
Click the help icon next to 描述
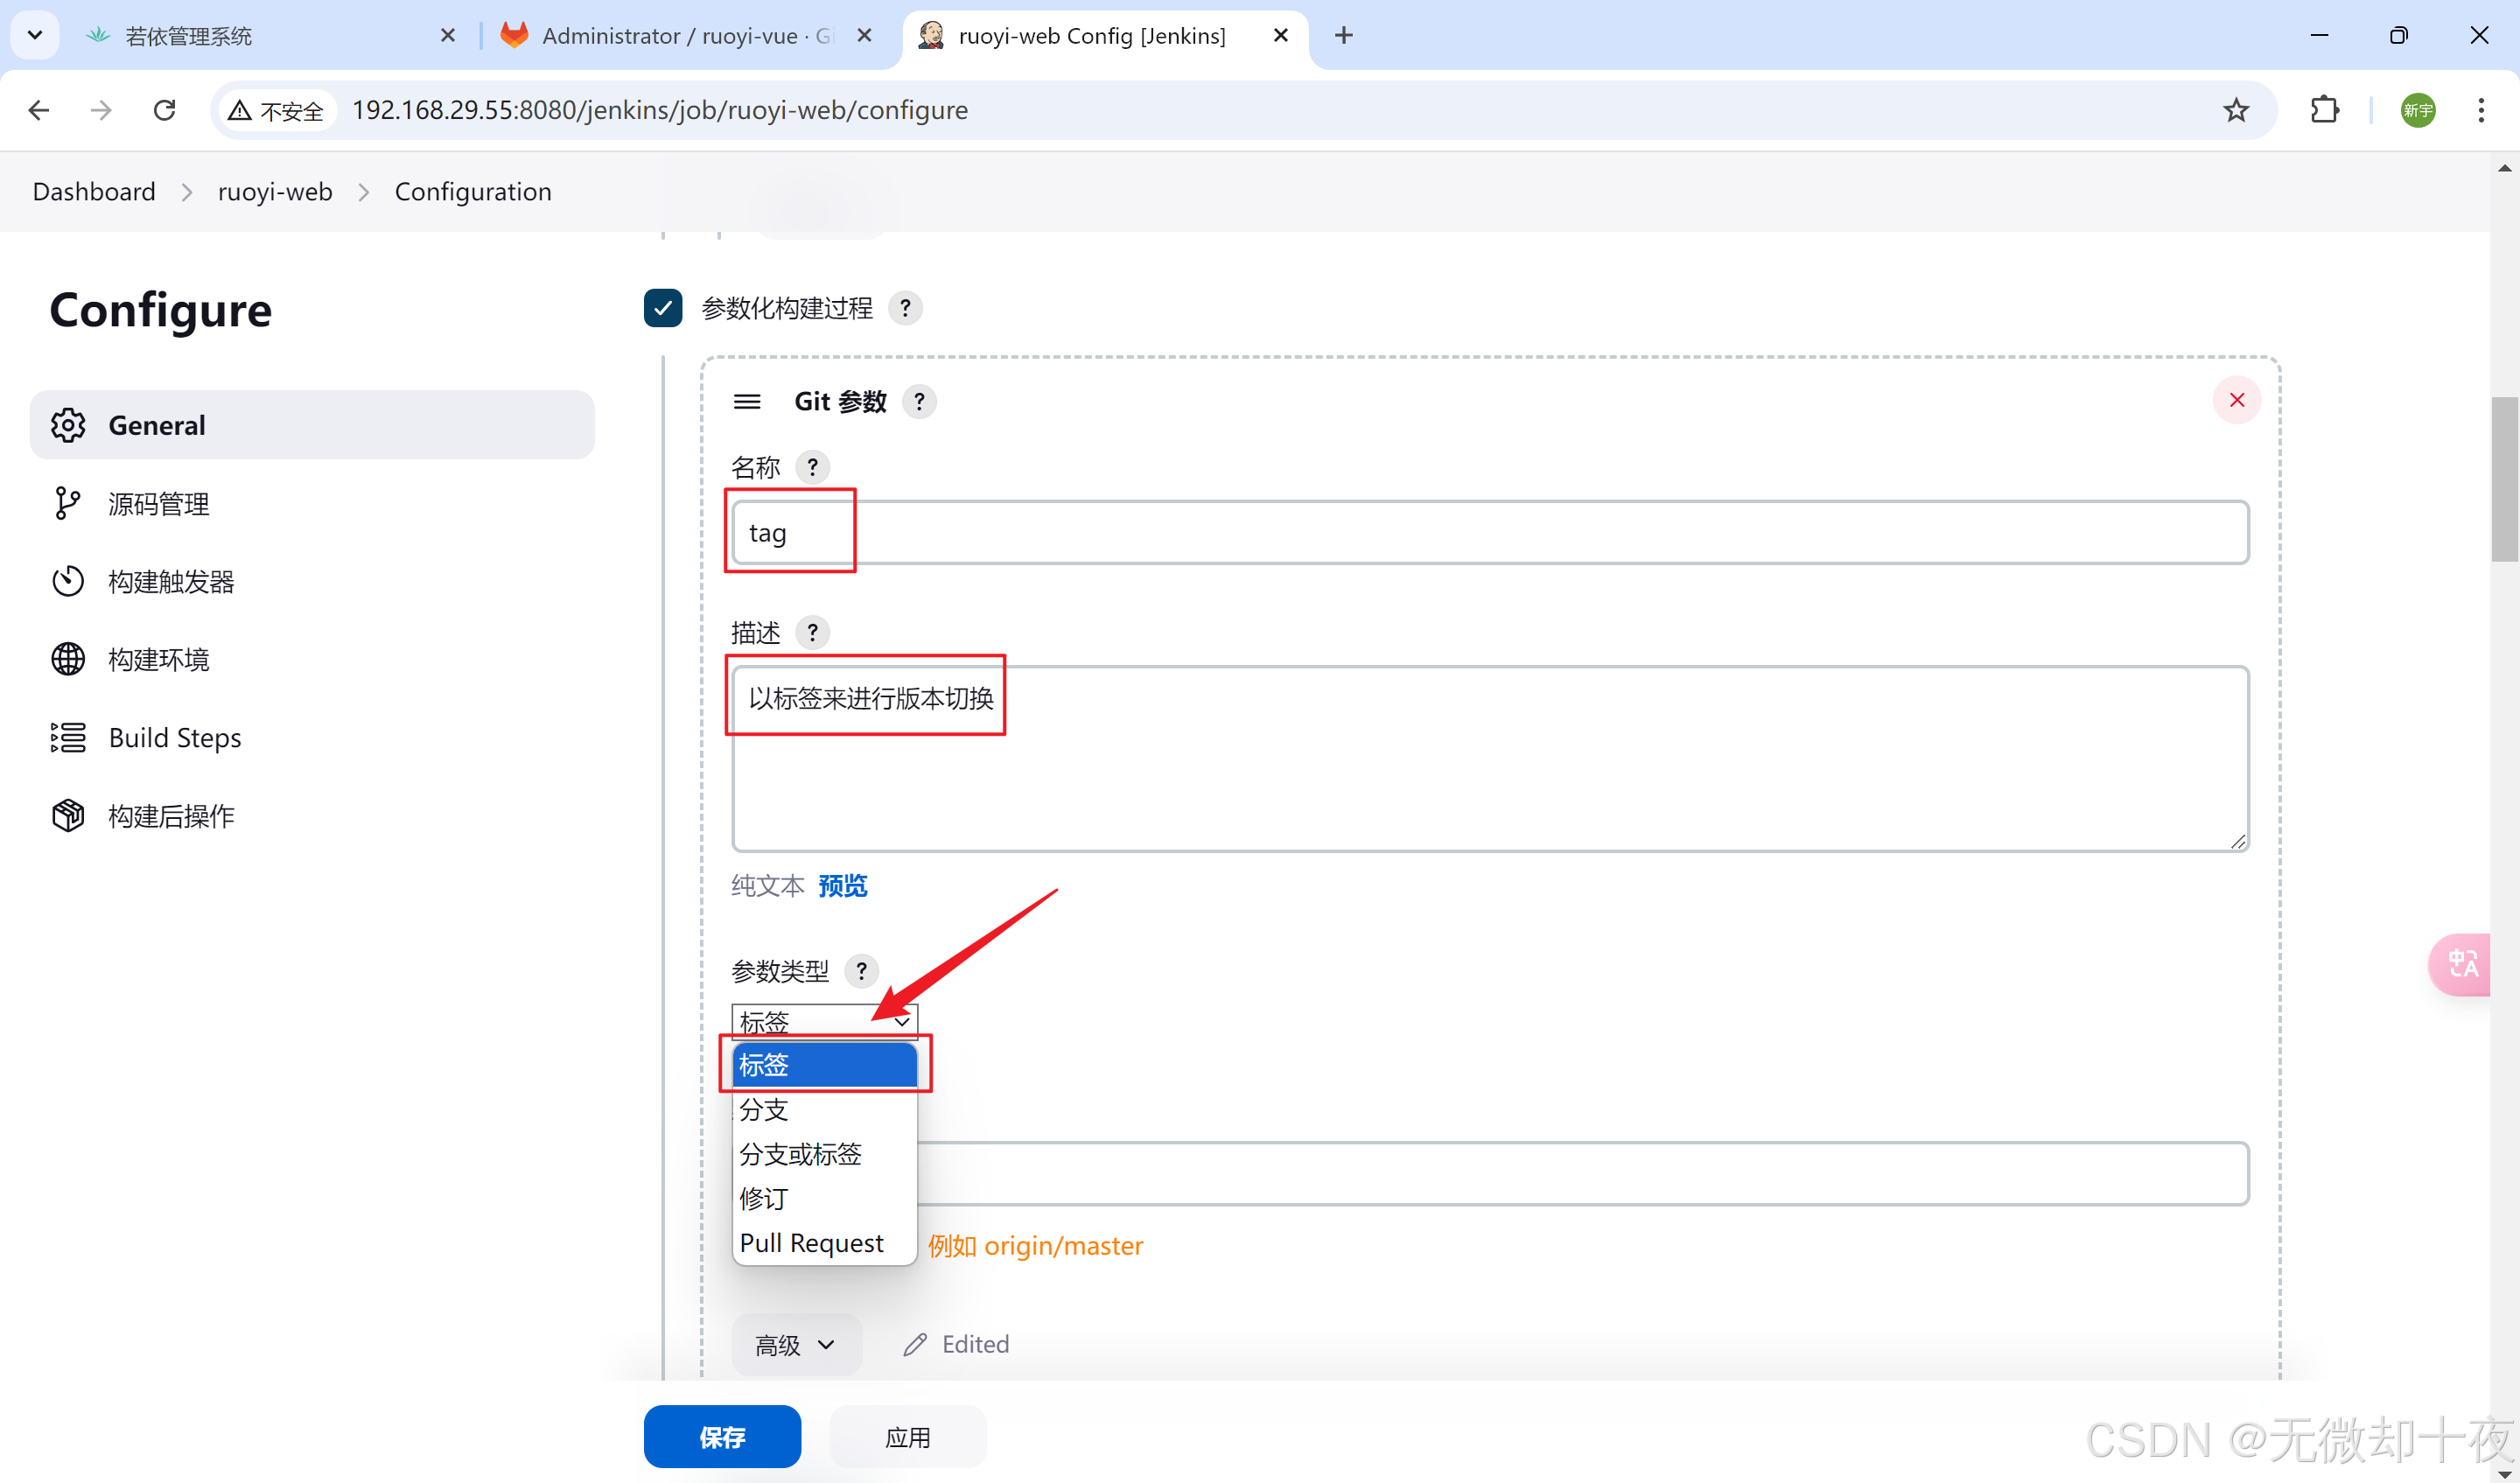812,632
